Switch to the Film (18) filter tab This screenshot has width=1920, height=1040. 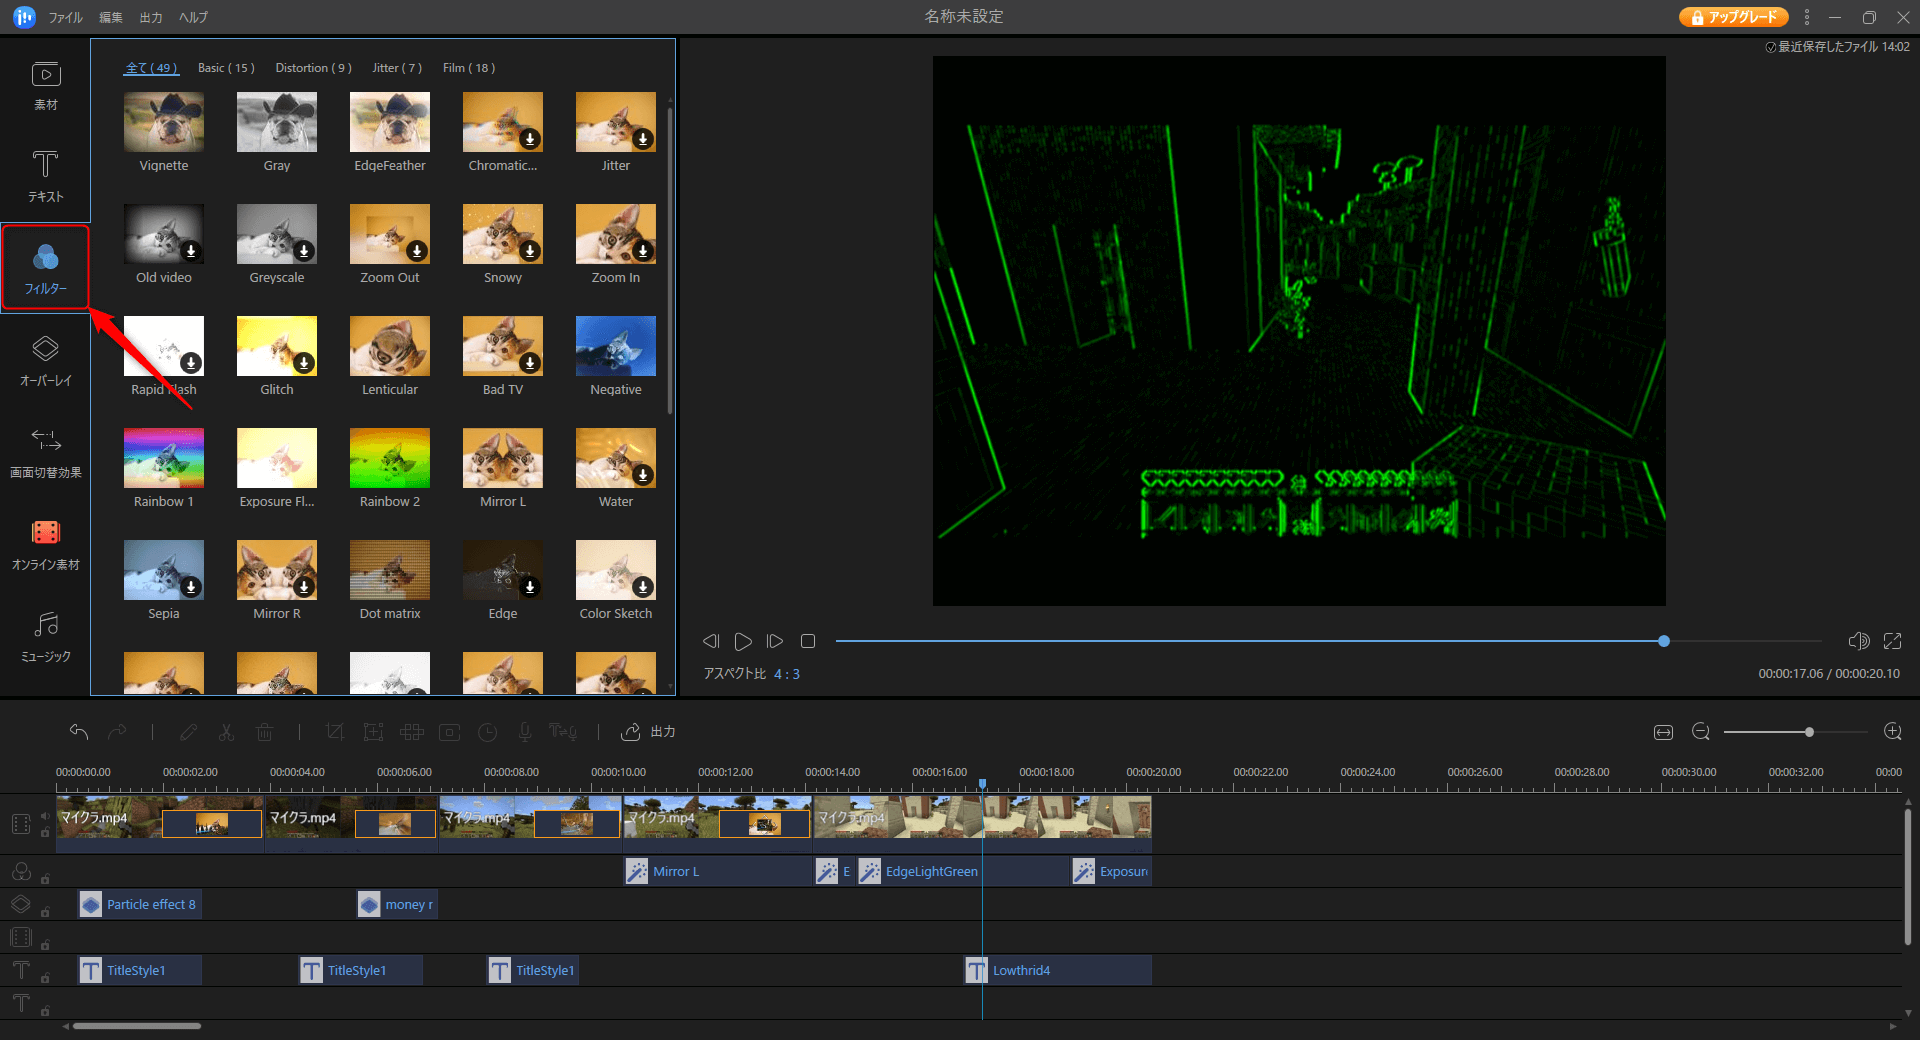pyautogui.click(x=469, y=68)
